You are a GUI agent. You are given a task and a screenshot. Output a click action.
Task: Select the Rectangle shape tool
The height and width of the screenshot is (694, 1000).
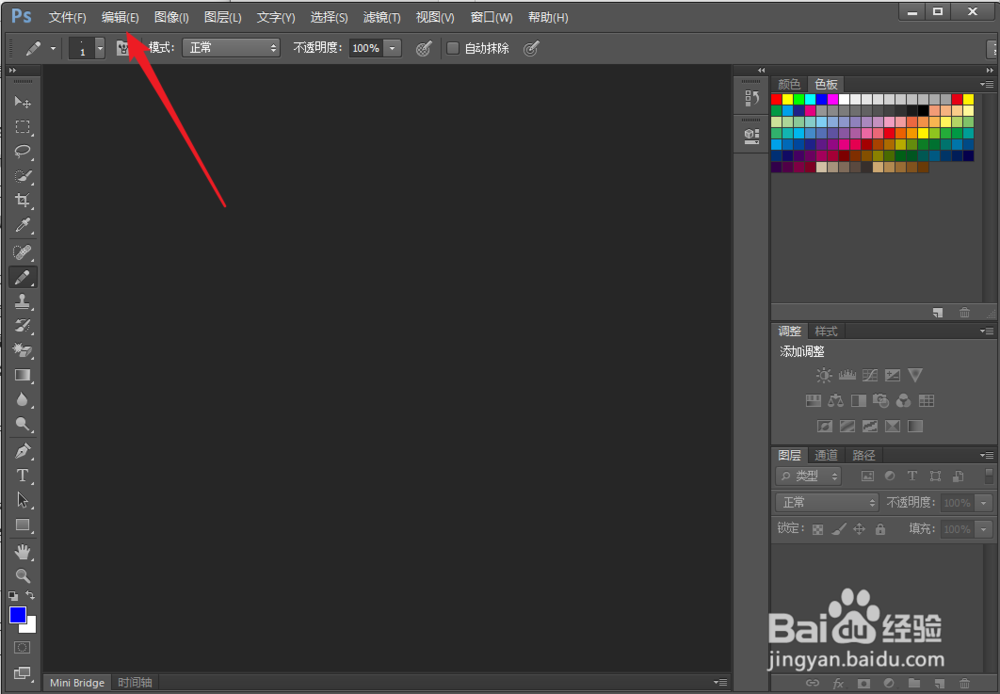[x=22, y=525]
